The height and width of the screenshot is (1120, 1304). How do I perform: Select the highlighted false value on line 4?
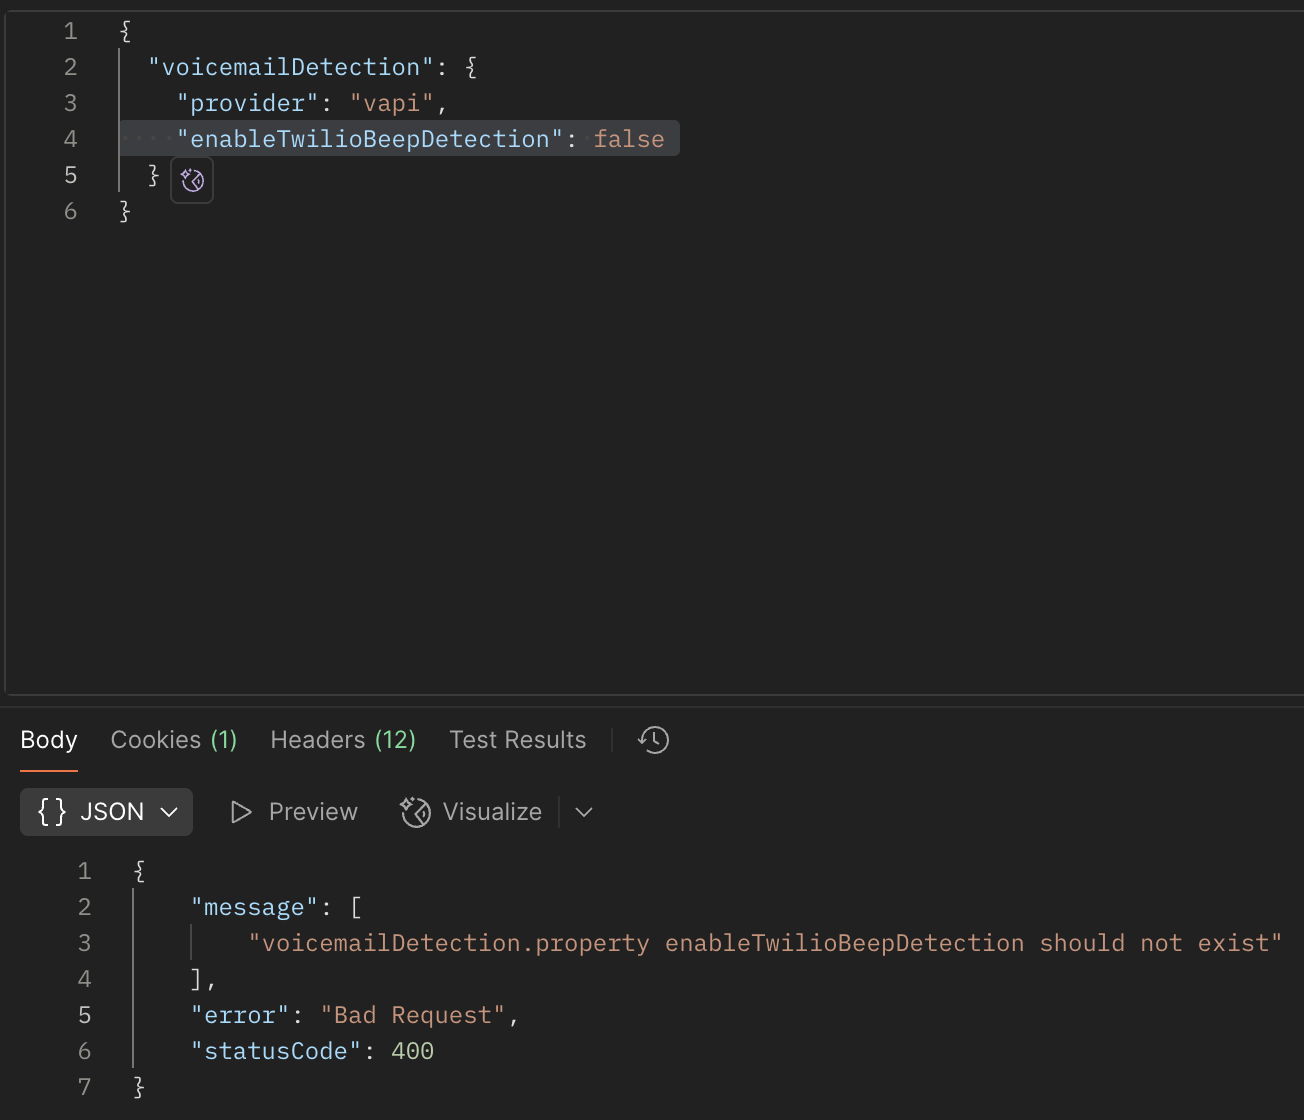tap(629, 138)
